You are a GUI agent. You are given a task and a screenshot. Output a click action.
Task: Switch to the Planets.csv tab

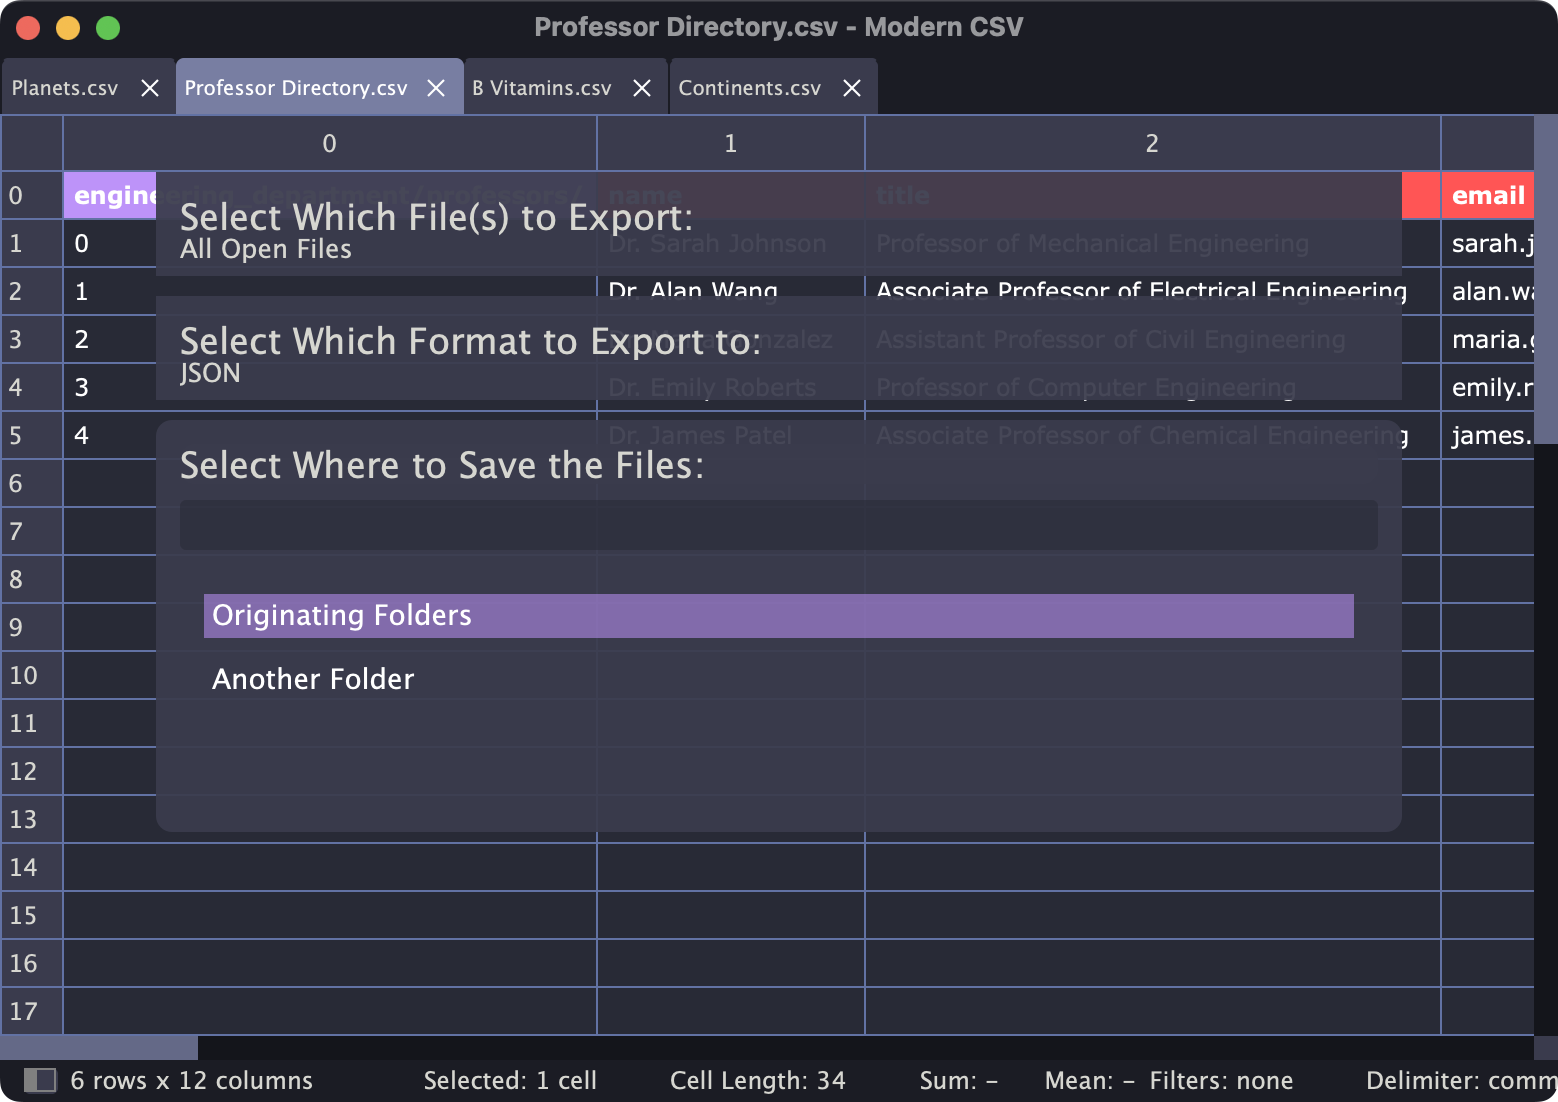point(64,87)
